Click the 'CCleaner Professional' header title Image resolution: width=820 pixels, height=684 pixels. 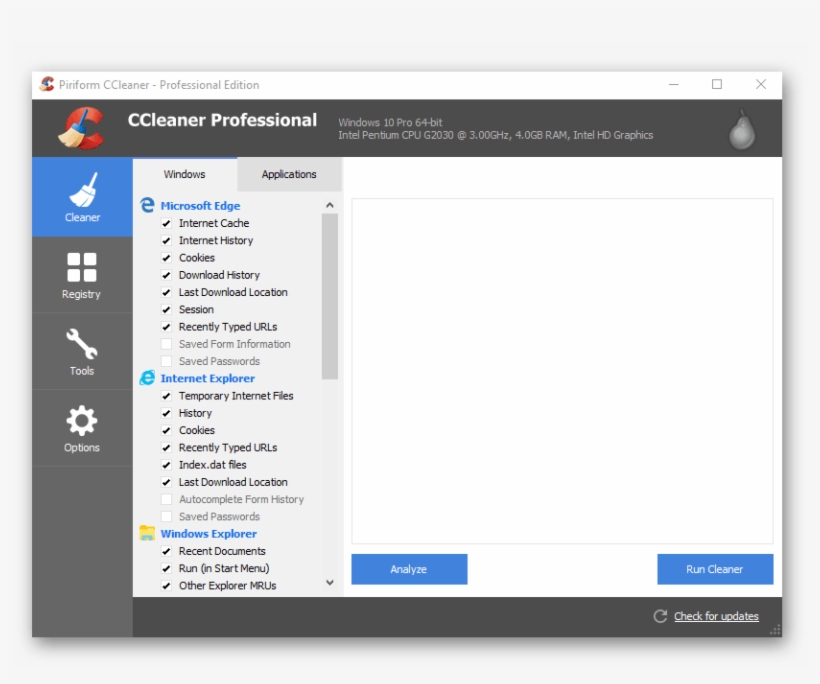222,120
